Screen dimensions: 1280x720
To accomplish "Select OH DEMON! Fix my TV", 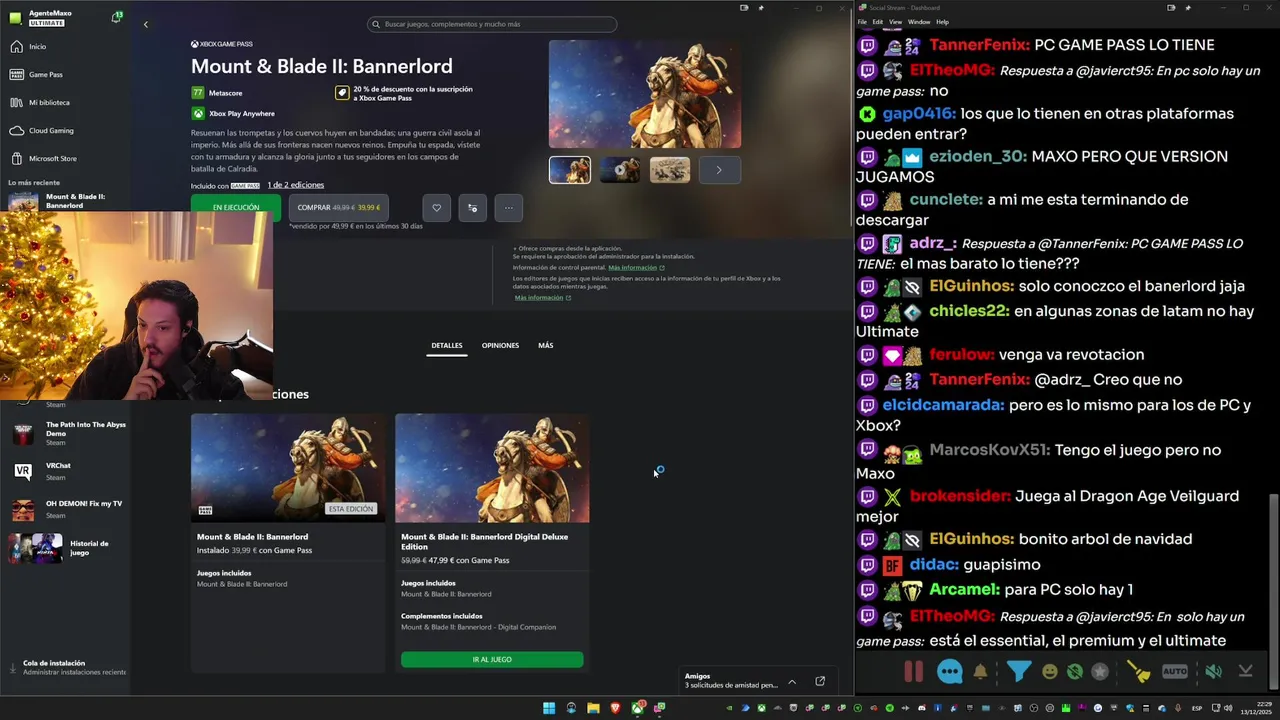I will tap(66, 509).
